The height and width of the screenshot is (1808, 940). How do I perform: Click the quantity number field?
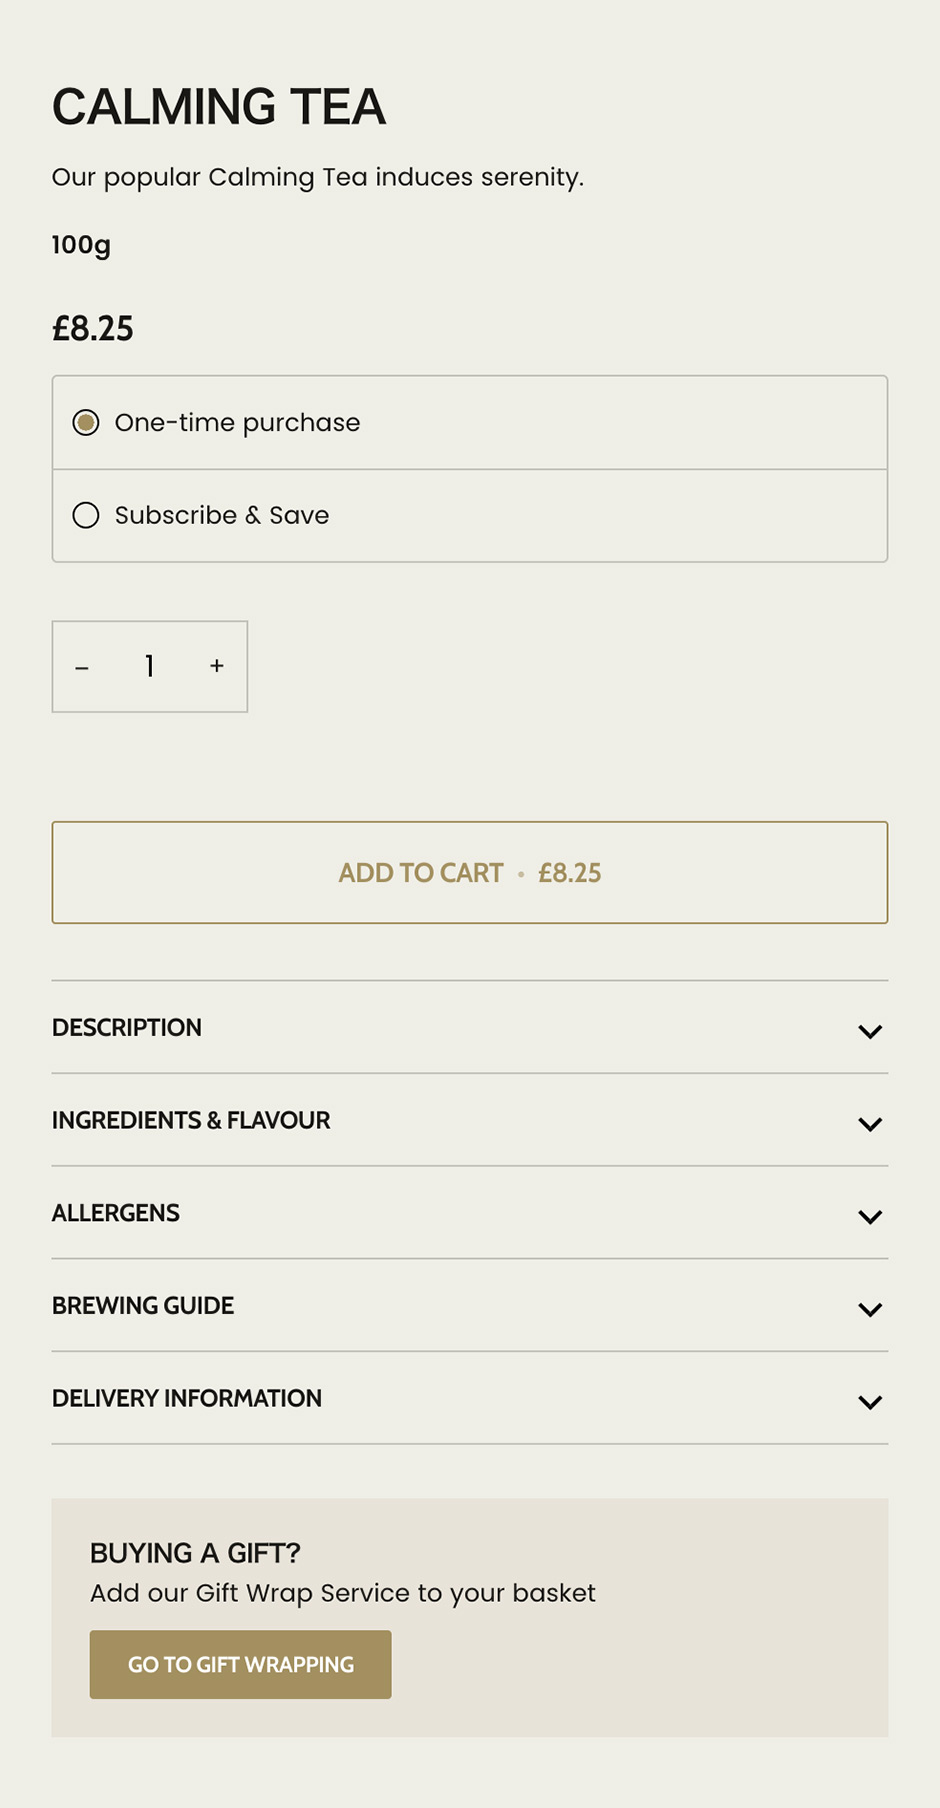point(150,666)
